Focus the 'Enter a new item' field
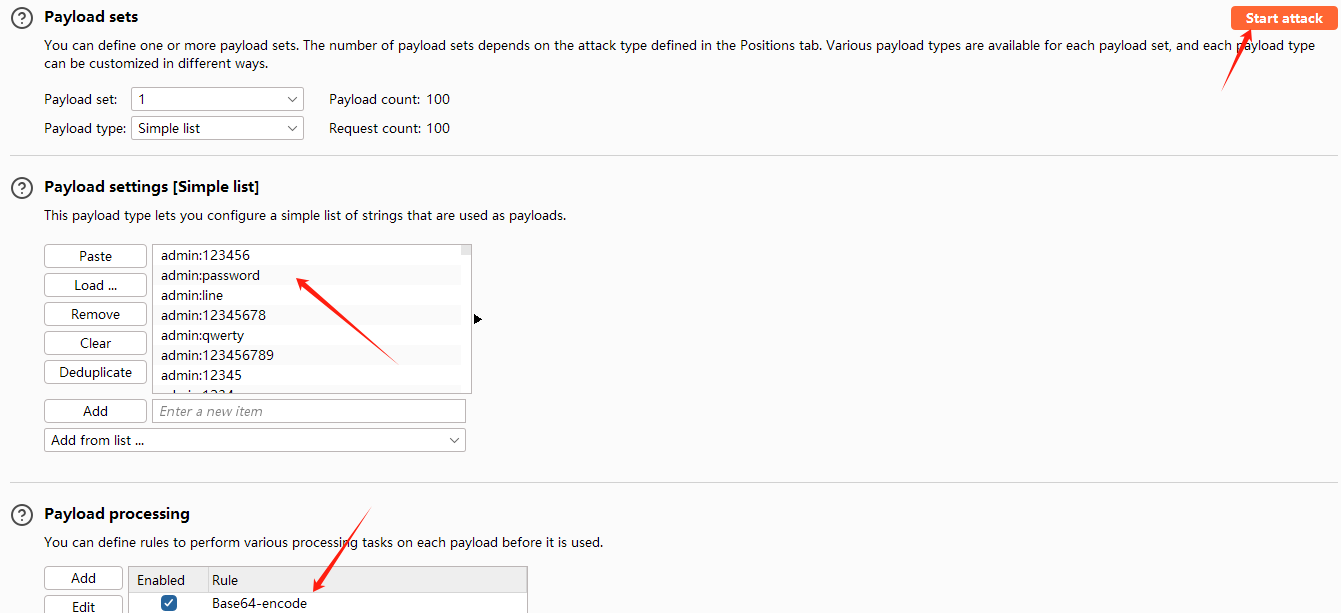 tap(308, 411)
